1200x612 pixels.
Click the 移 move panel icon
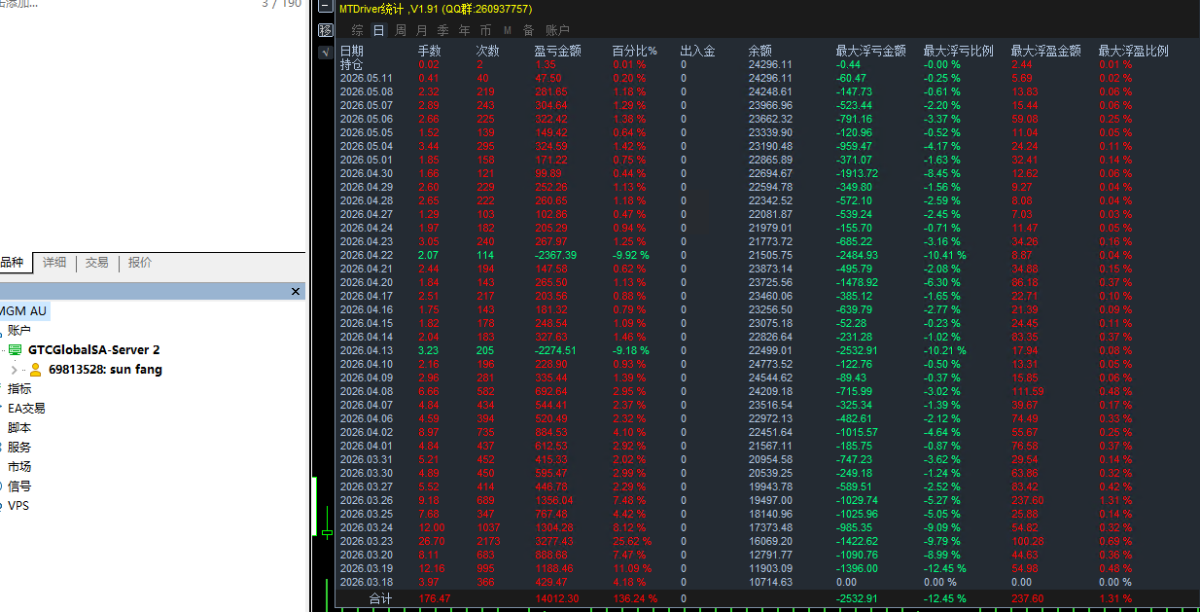coord(326,31)
